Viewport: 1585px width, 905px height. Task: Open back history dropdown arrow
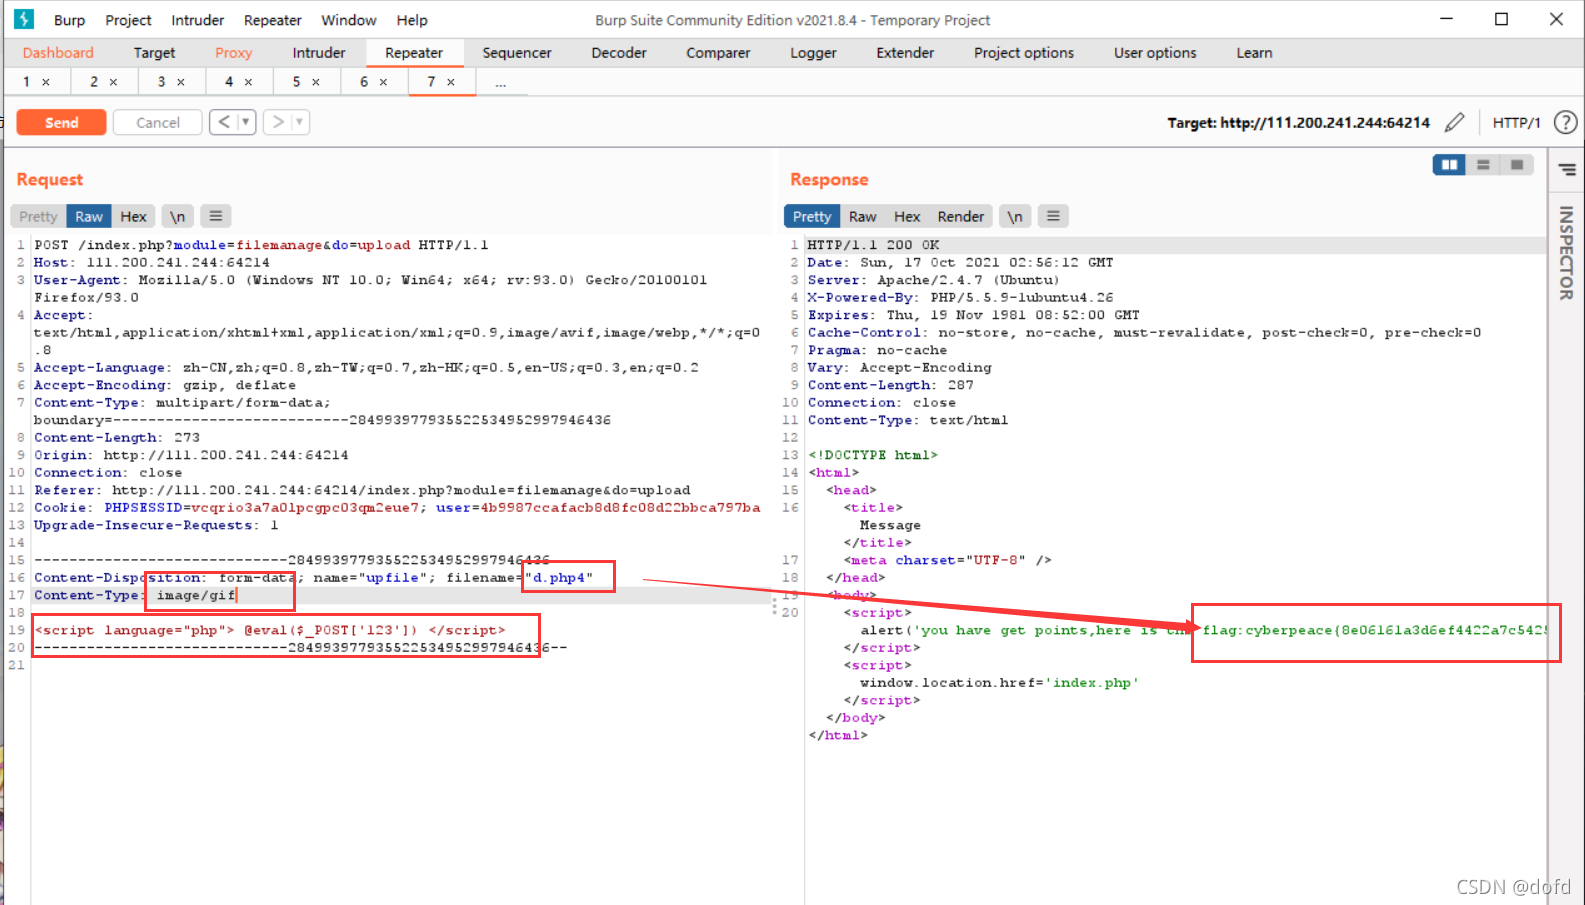246,122
